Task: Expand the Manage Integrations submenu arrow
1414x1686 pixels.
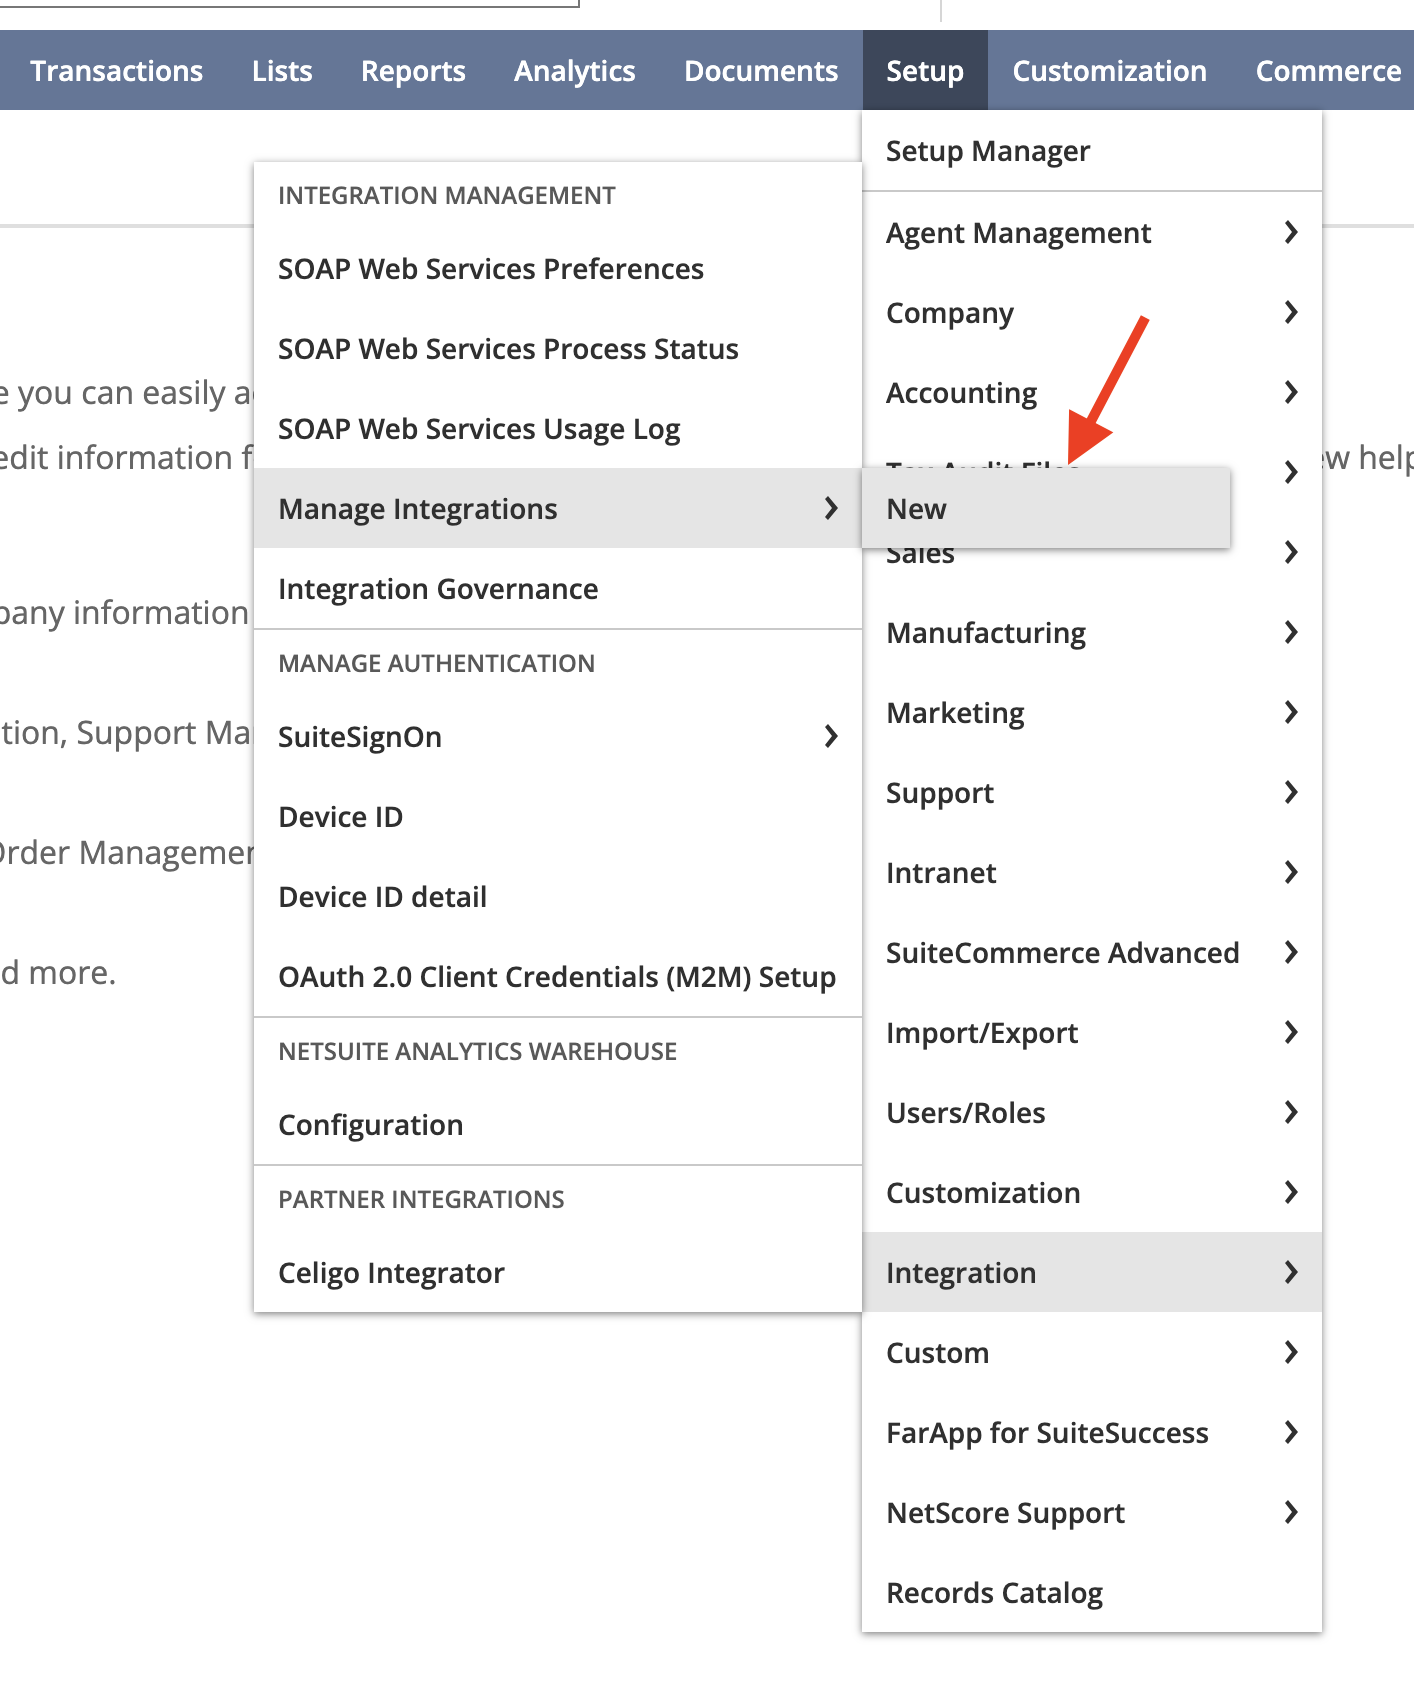Action: (x=830, y=509)
